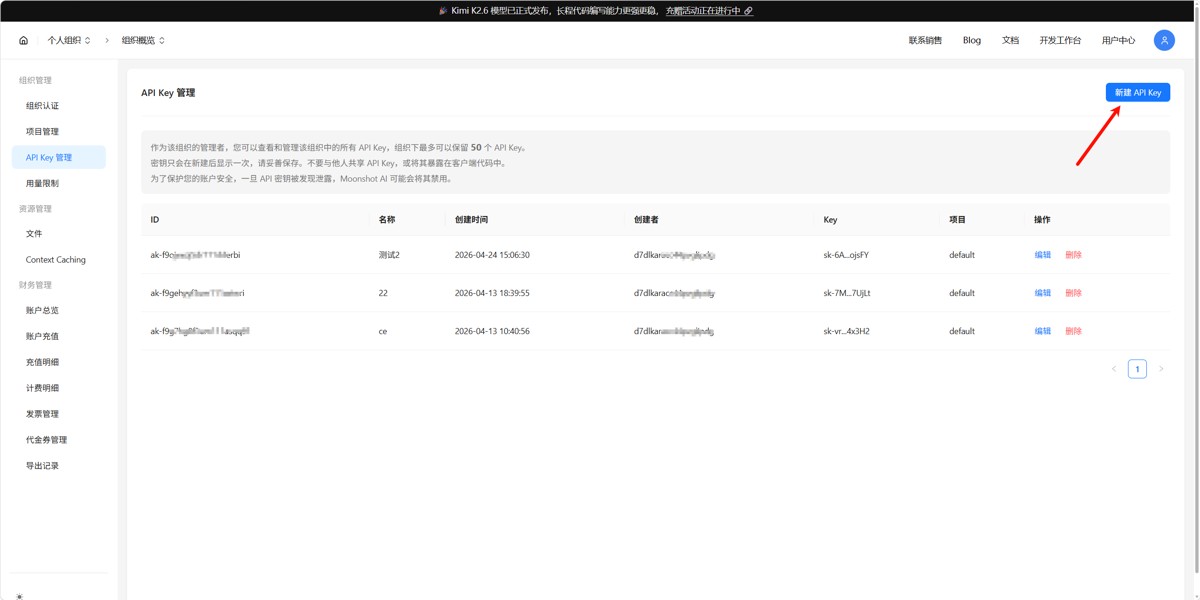Open the link icon in announcement banner

pyautogui.click(x=748, y=11)
